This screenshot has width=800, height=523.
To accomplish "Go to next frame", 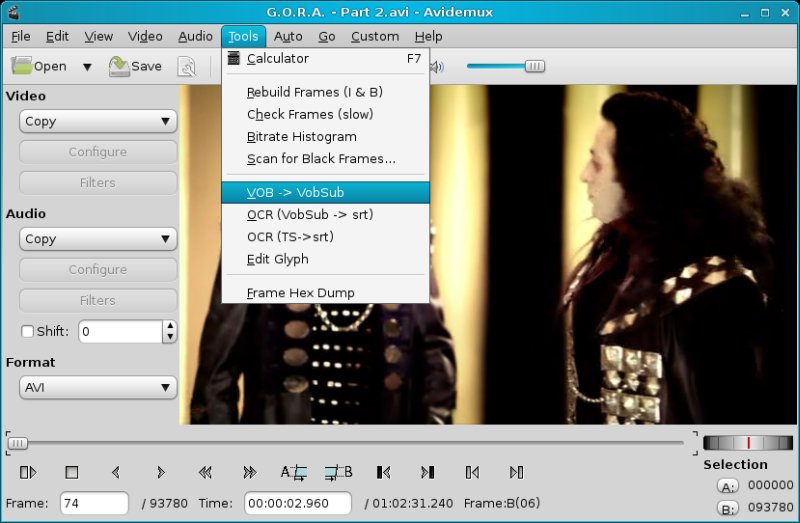I will [x=160, y=472].
